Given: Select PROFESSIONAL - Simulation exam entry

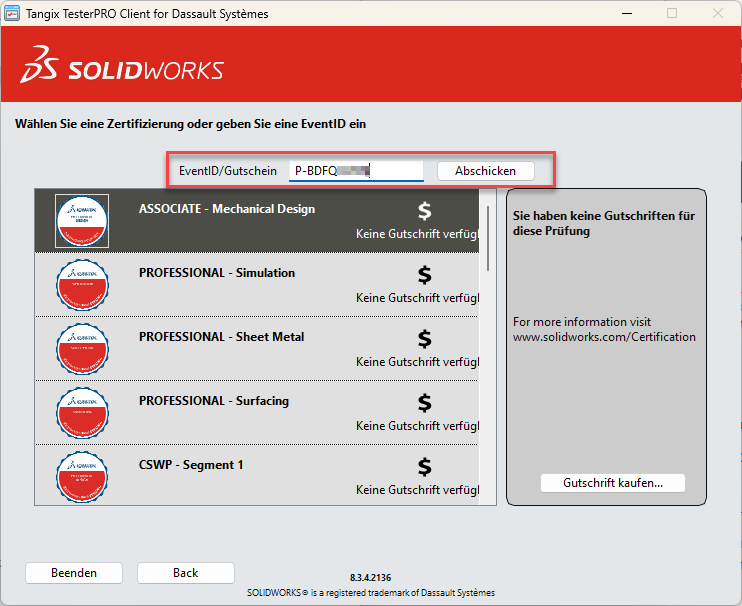Looking at the screenshot, I should 216,273.
